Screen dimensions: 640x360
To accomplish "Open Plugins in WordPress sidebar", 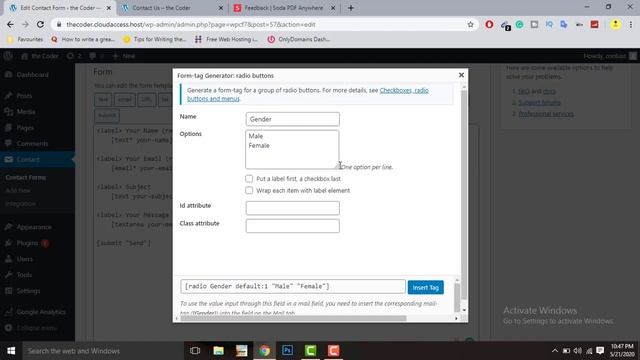I will [x=27, y=243].
